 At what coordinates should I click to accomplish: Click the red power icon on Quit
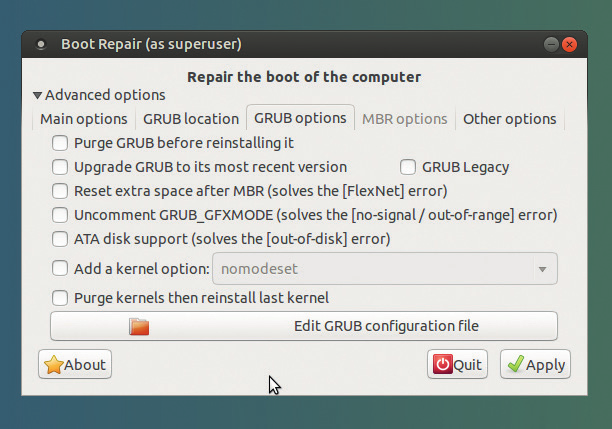point(443,364)
